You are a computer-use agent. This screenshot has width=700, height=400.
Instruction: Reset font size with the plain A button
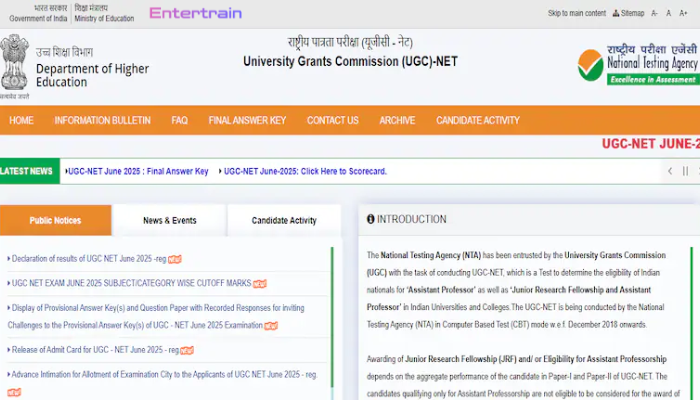click(668, 13)
